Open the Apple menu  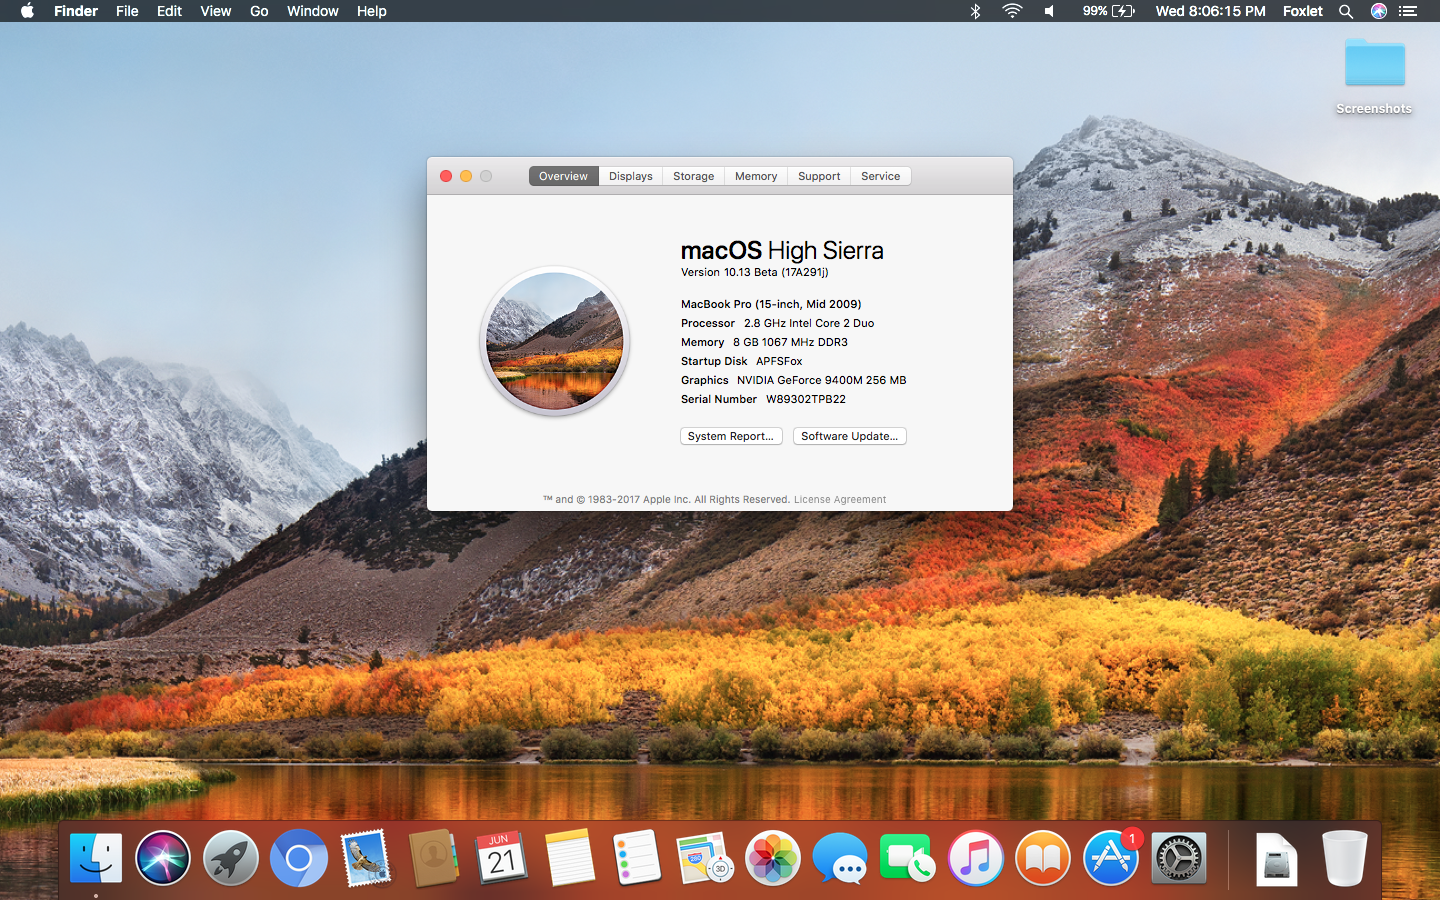[x=27, y=11]
